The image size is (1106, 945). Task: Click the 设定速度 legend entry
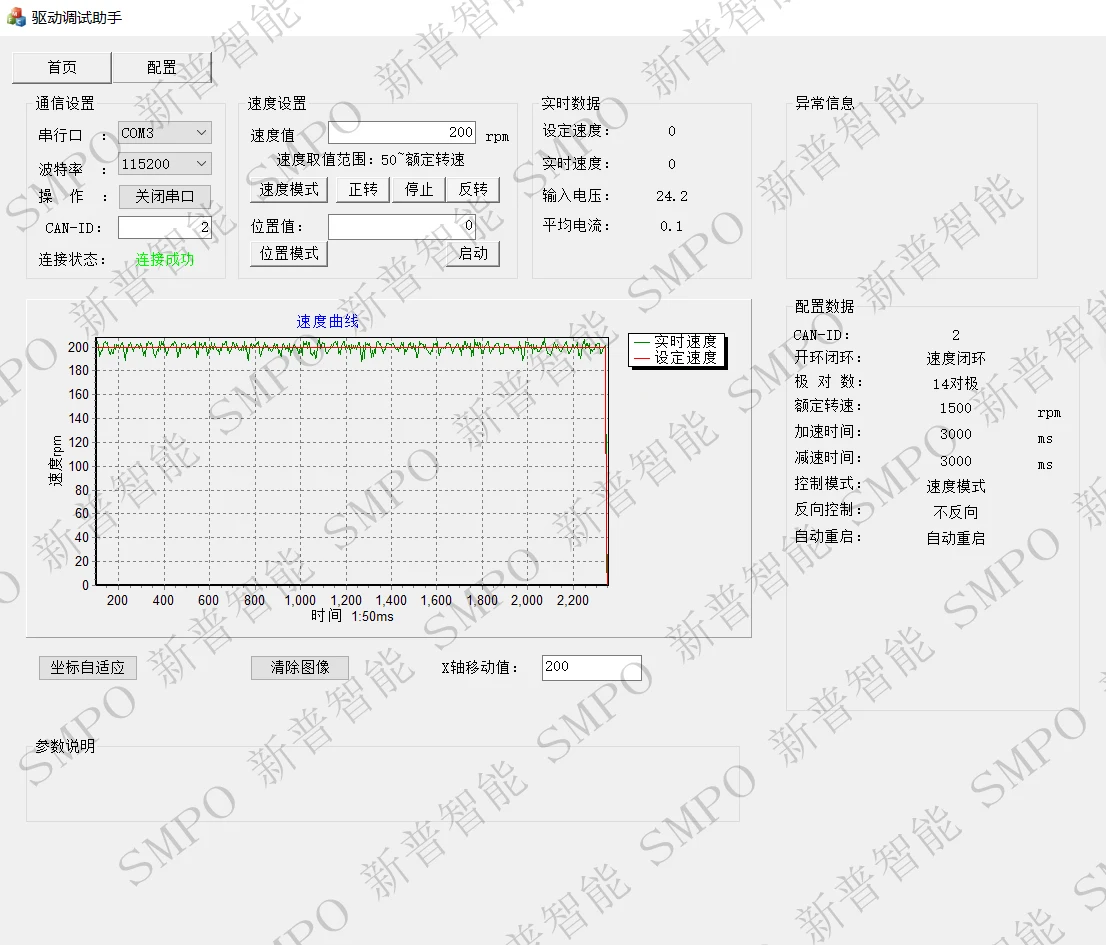click(x=676, y=358)
